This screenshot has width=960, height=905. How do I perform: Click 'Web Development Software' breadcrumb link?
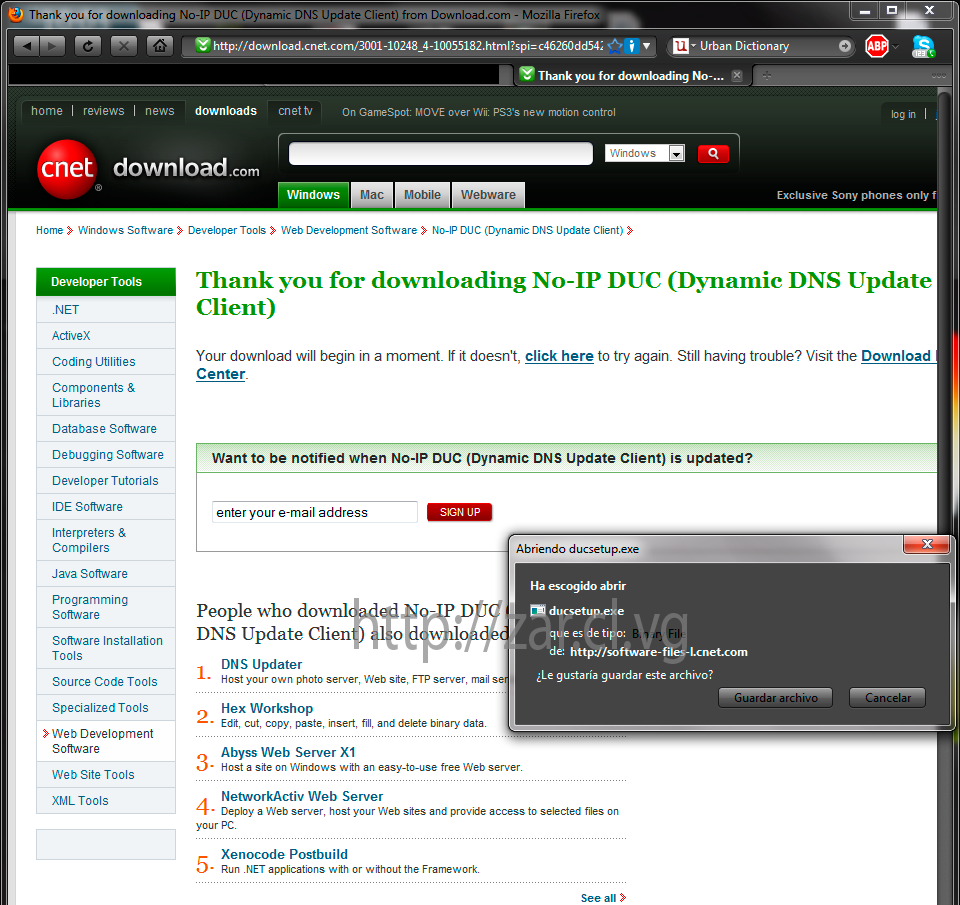(x=349, y=230)
